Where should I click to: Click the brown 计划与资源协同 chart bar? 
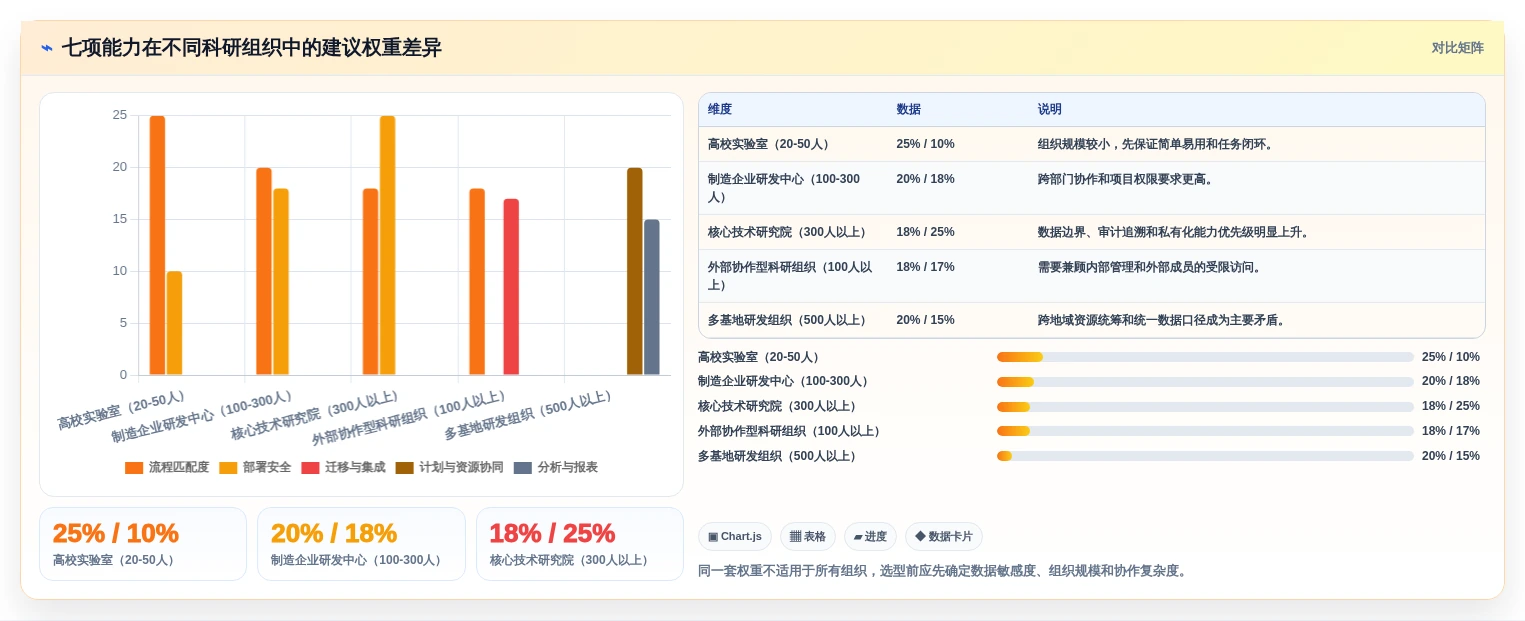[635, 271]
